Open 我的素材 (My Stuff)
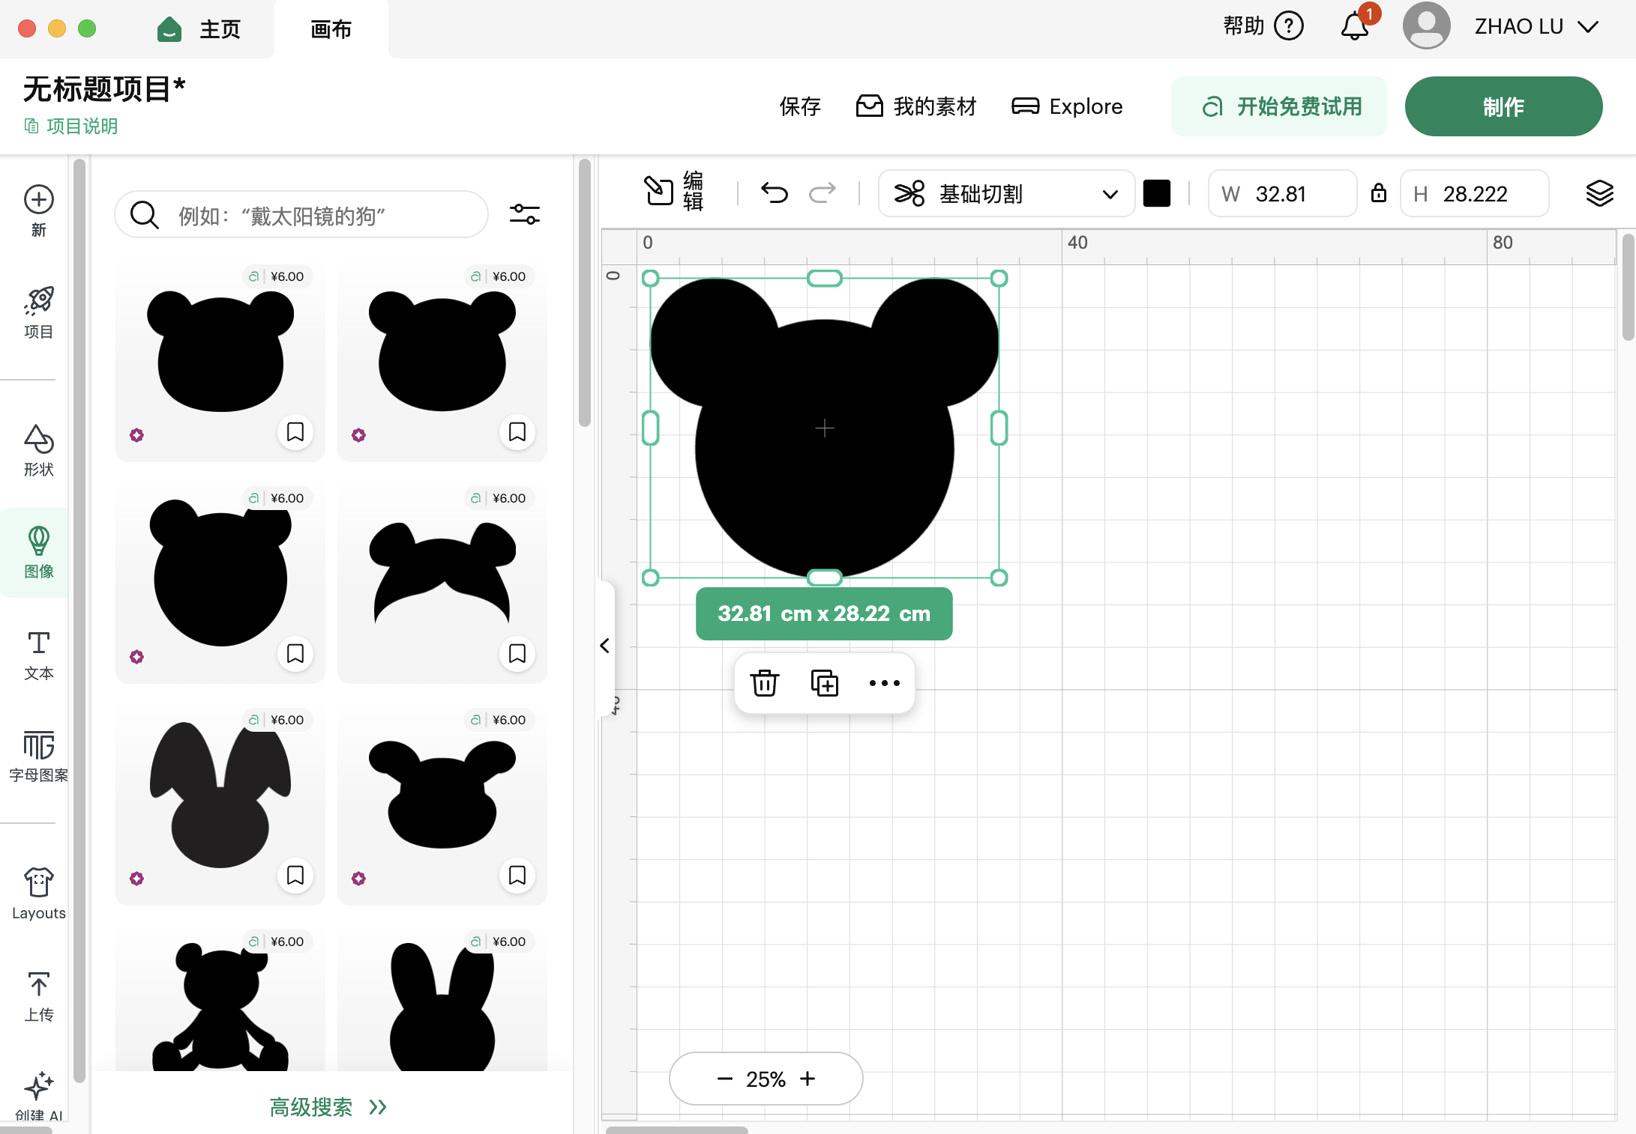This screenshot has height=1134, width=1636. click(916, 106)
